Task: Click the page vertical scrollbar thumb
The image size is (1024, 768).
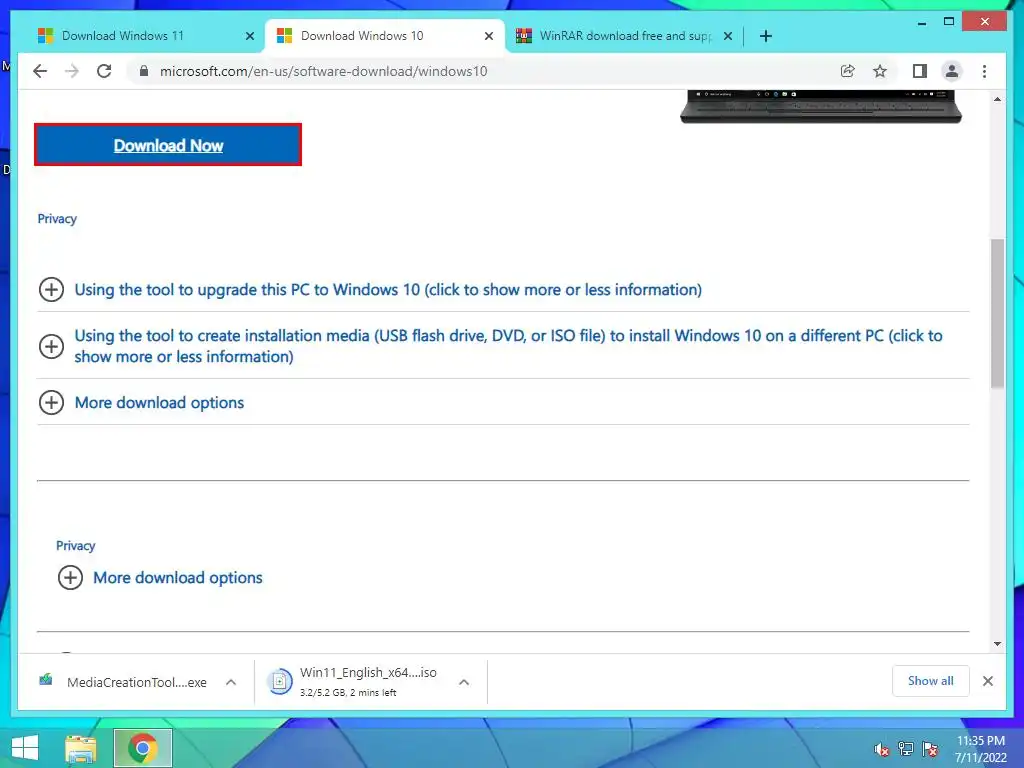Action: click(x=997, y=313)
